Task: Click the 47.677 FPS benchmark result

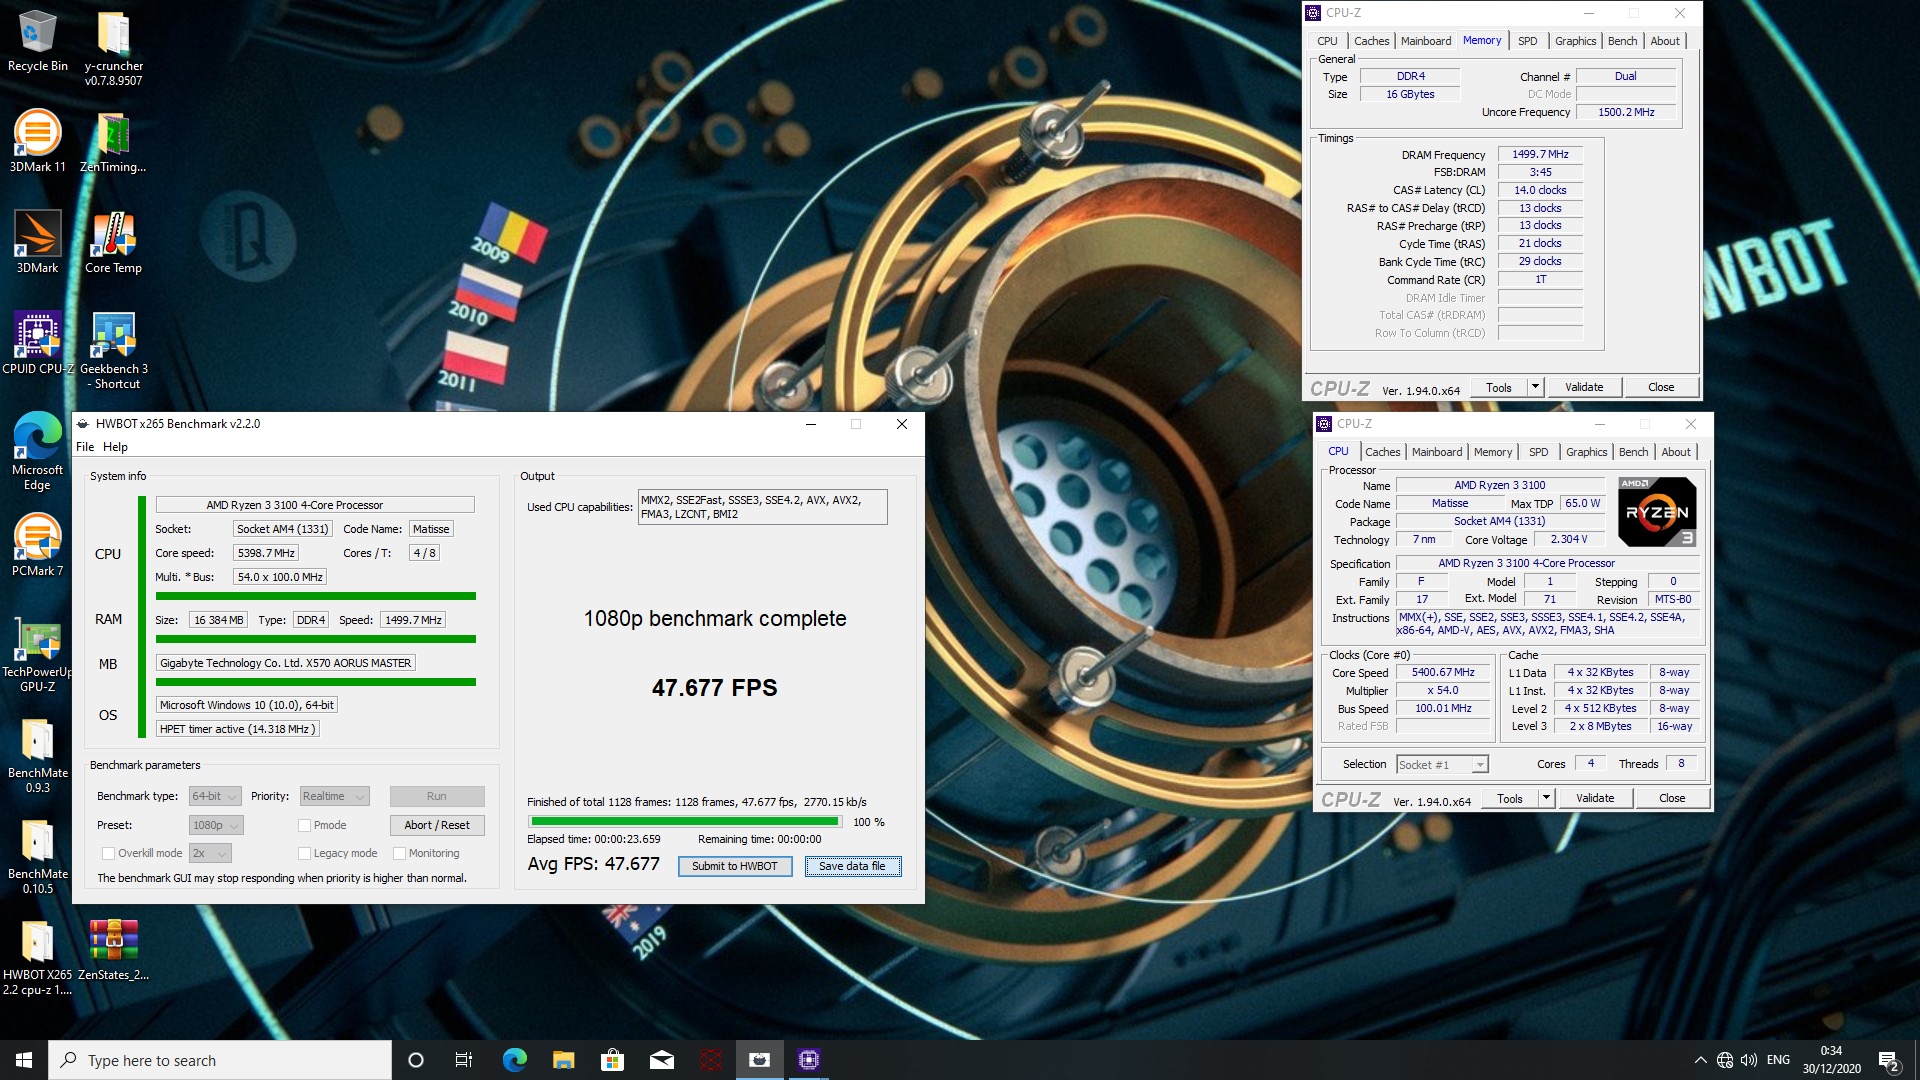Action: 714,688
